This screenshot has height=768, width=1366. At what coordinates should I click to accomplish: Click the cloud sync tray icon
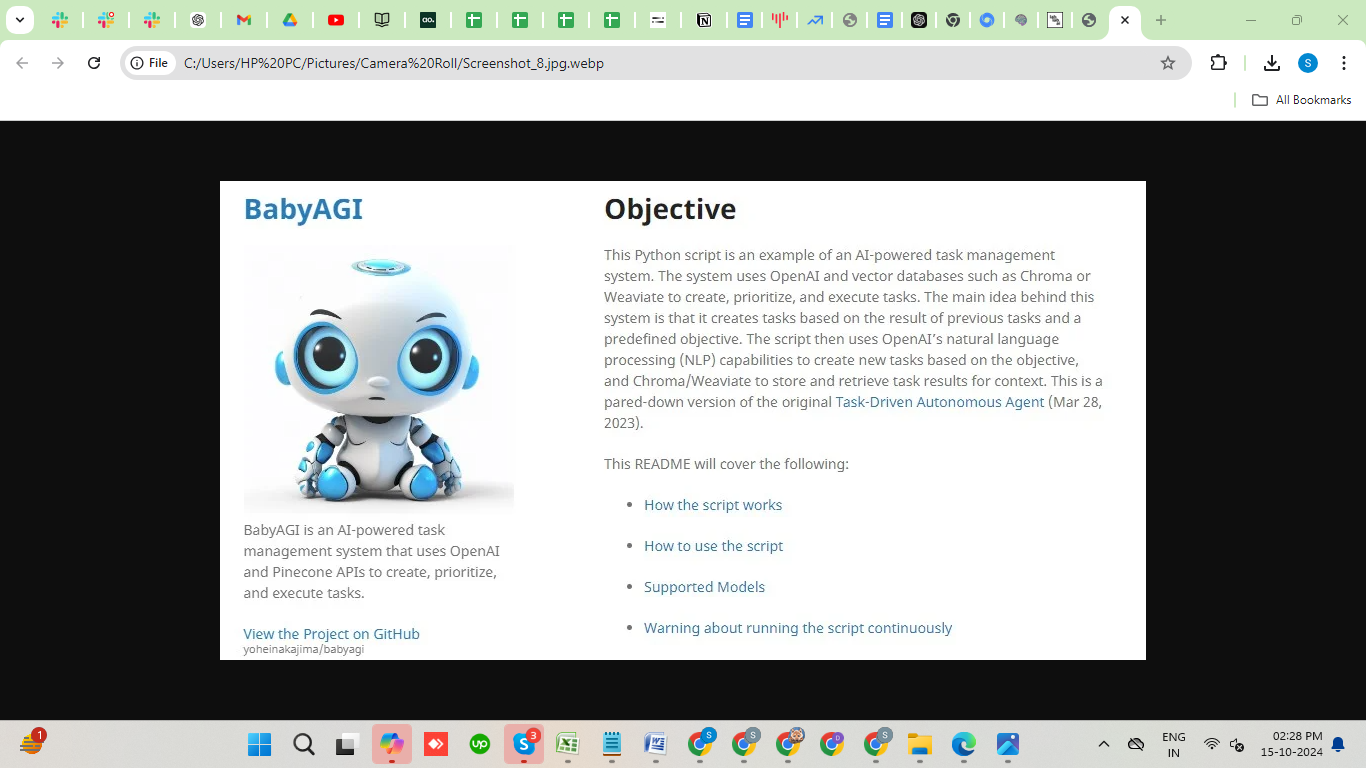1136,744
